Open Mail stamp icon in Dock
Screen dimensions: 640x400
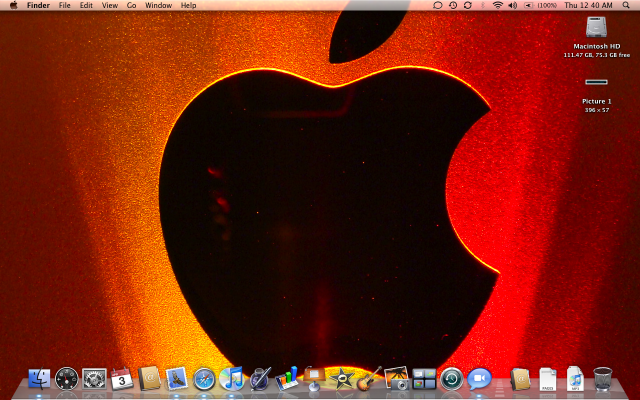(176, 379)
